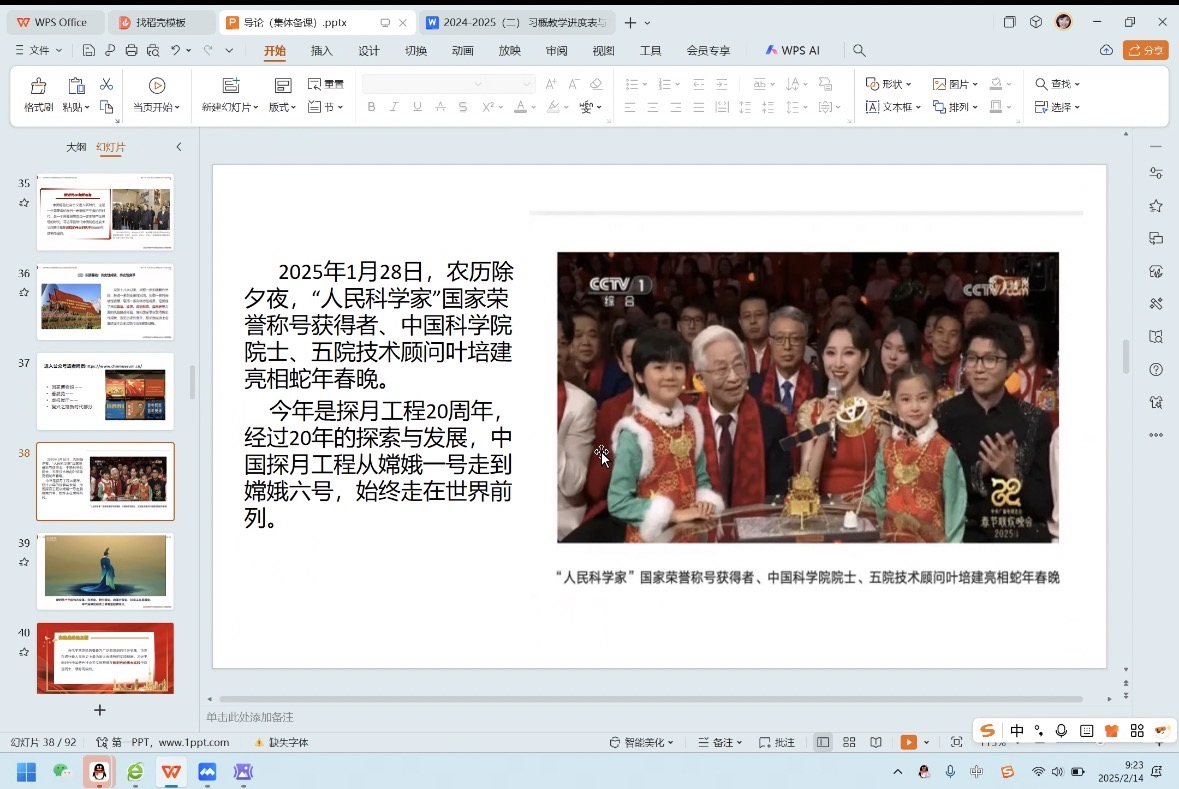
Task: Click the Undo arrow icon
Action: coord(176,50)
